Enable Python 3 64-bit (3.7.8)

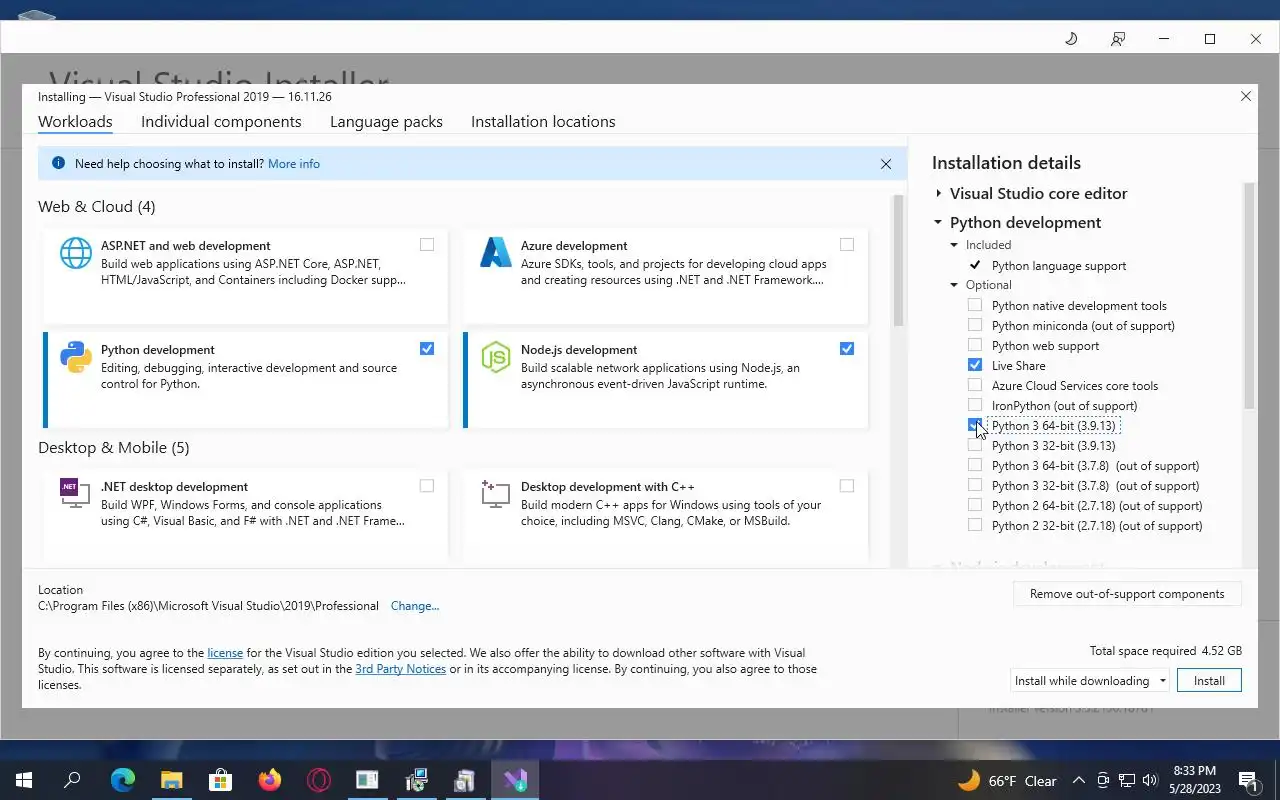[x=975, y=465]
